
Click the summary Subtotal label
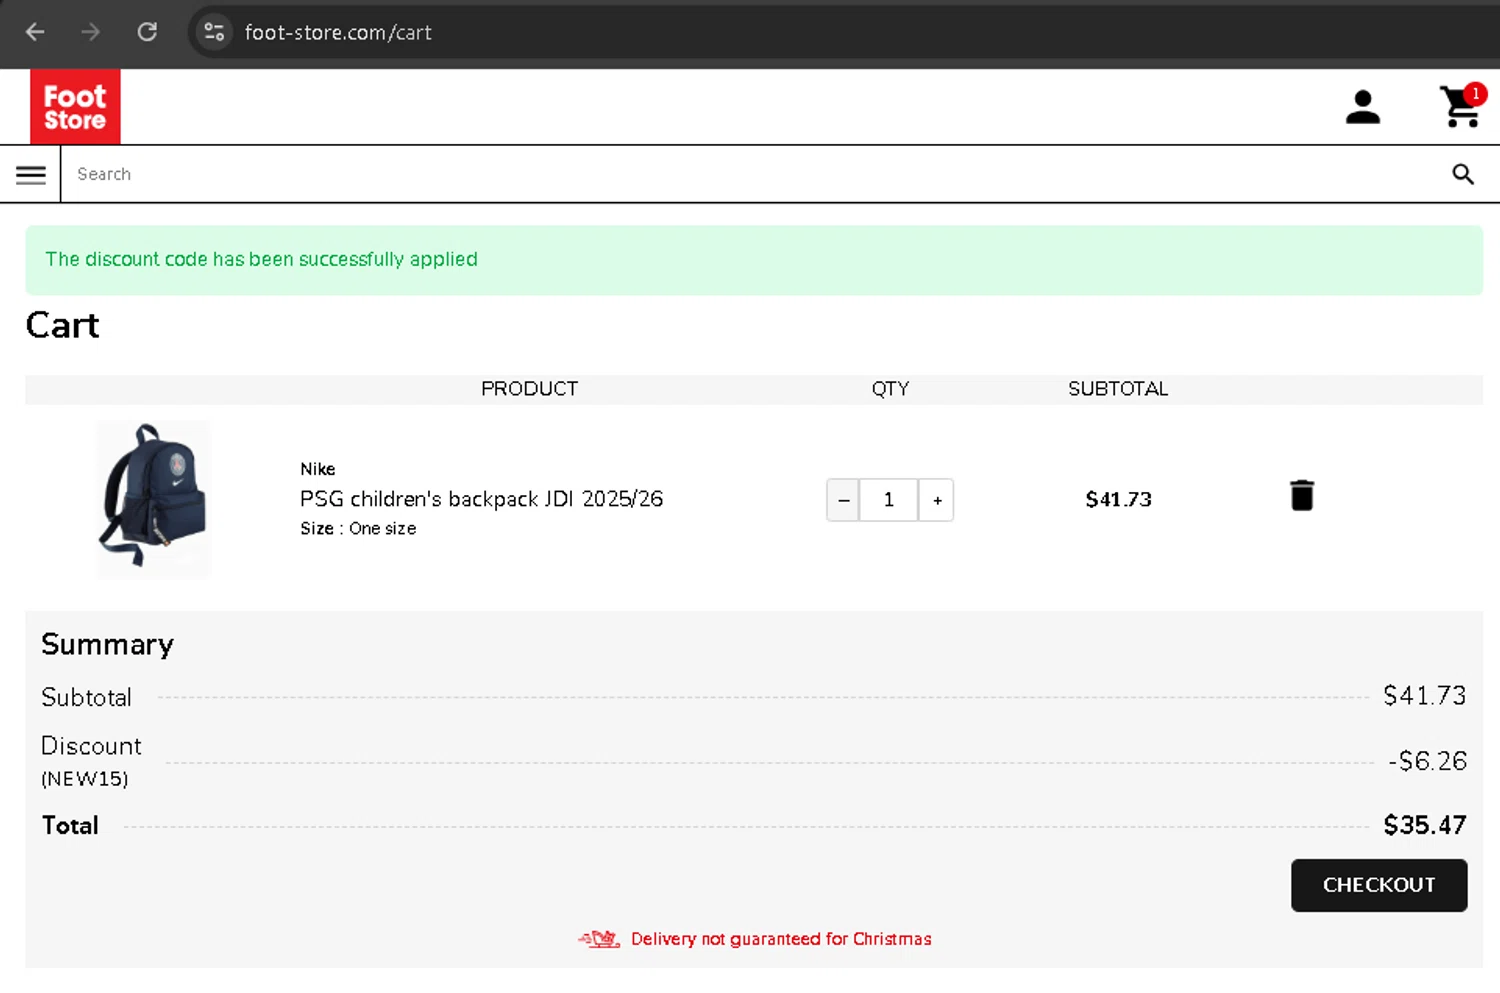coord(86,697)
